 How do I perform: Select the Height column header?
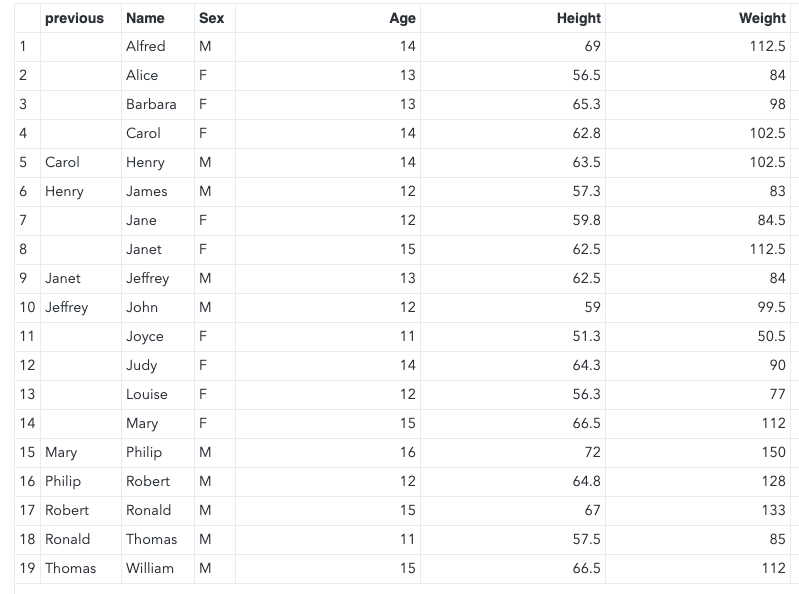[578, 18]
